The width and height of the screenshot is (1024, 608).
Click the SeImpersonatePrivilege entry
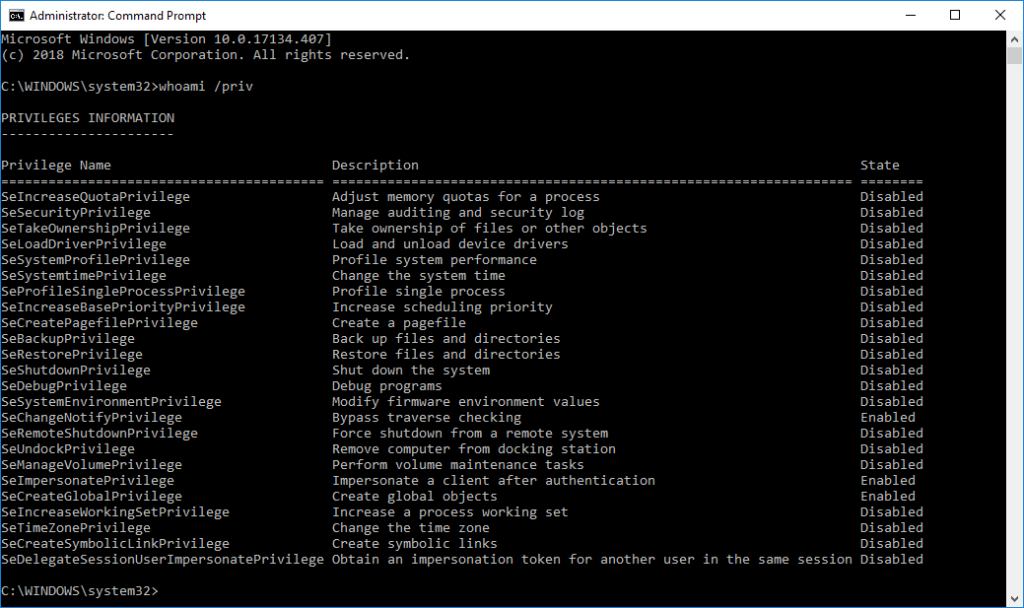[88, 481]
